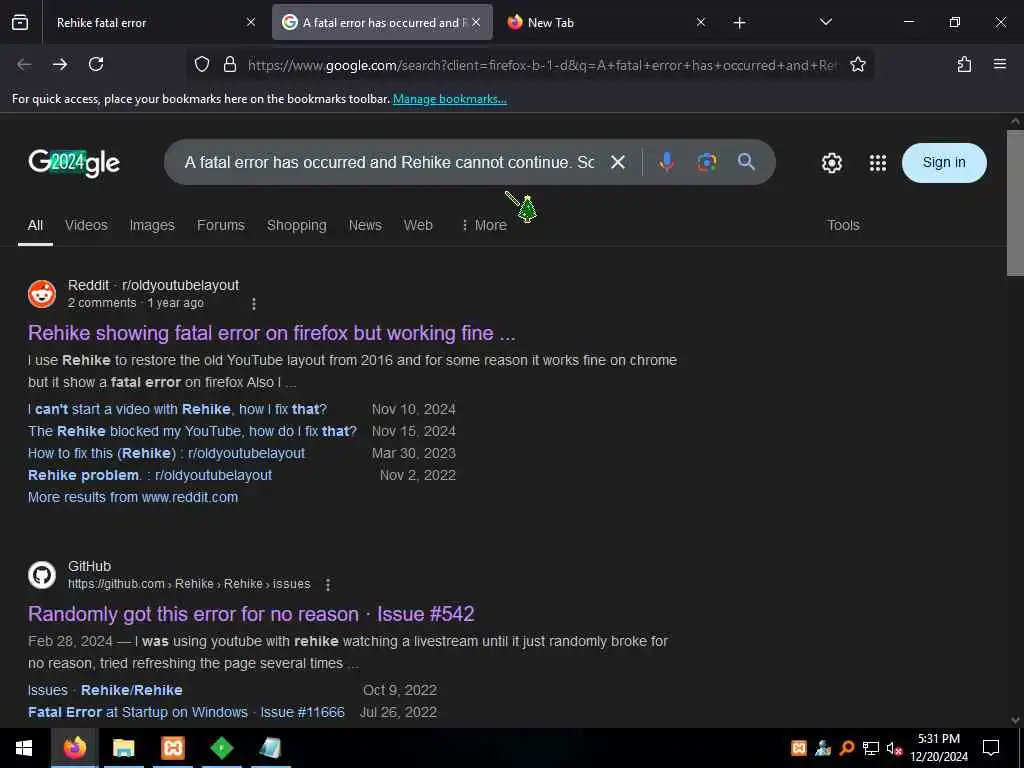Clear the Google search box text

click(618, 162)
